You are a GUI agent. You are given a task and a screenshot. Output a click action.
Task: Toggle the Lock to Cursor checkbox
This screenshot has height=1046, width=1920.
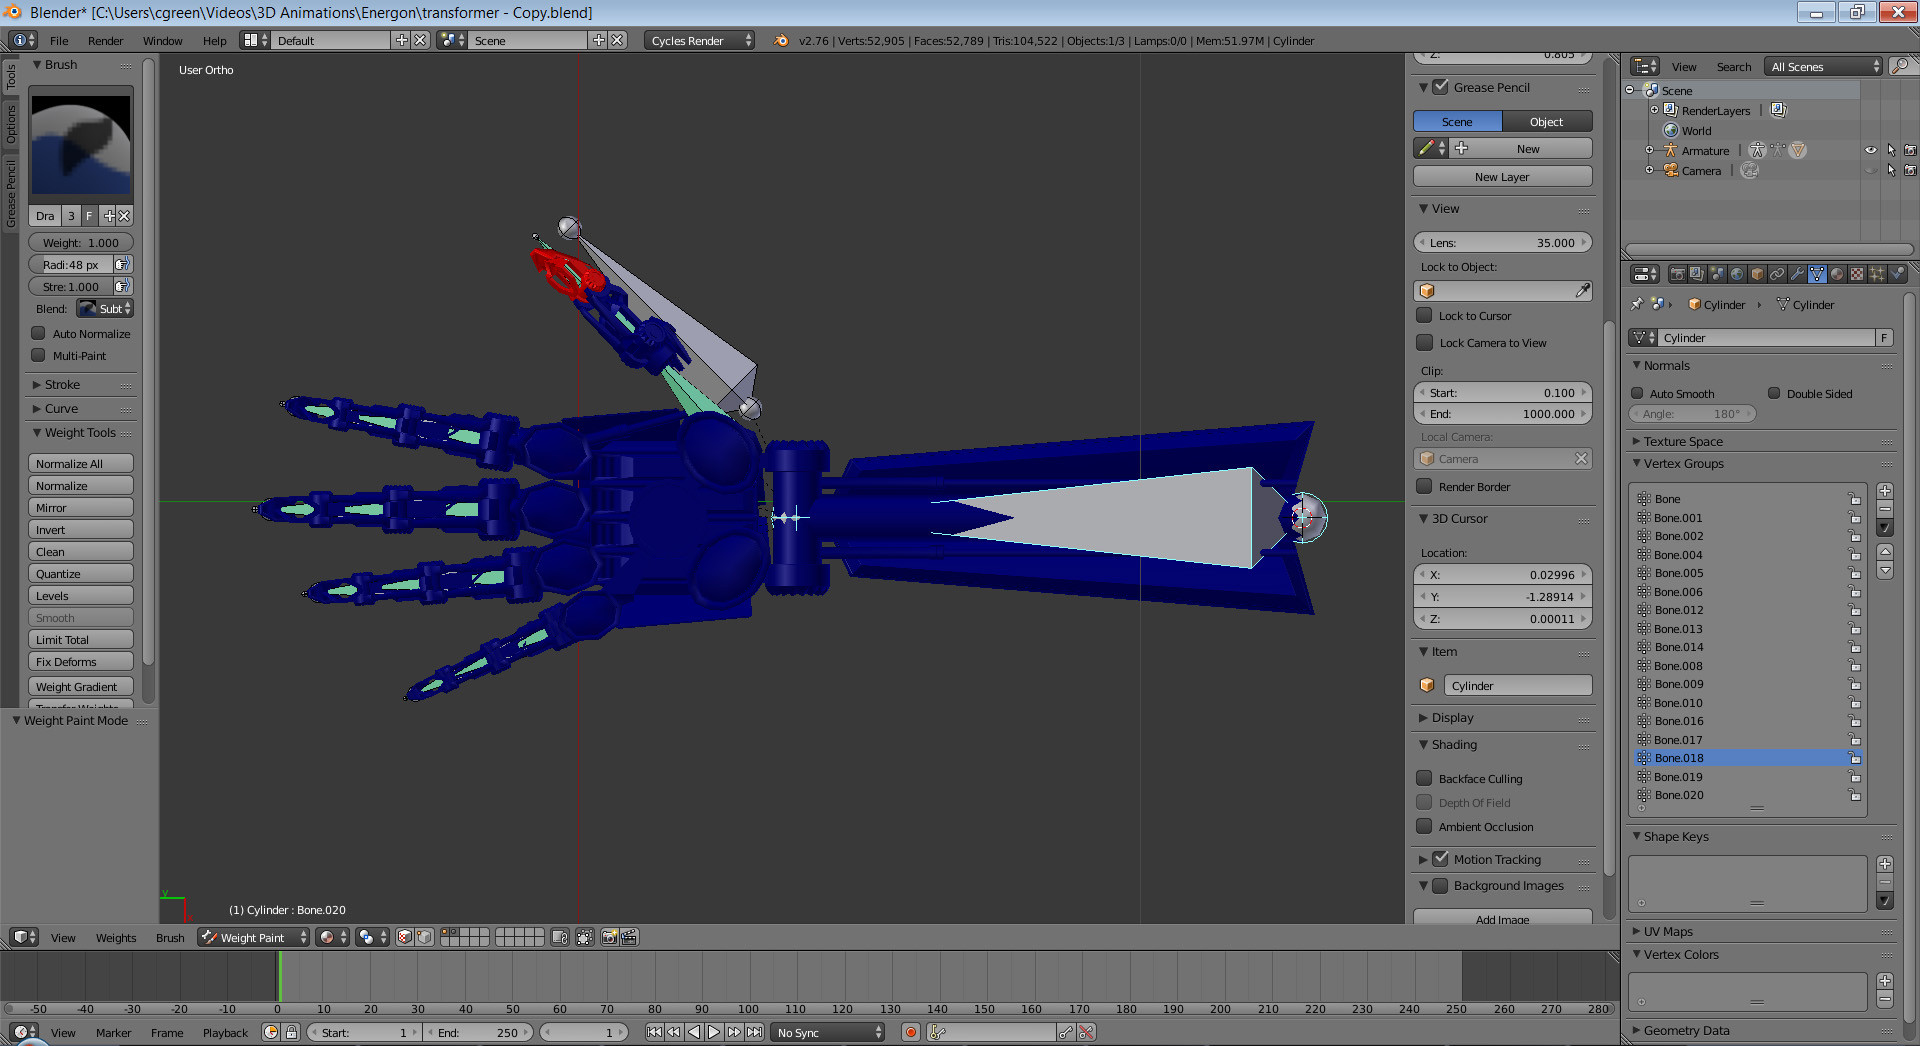[1425, 315]
